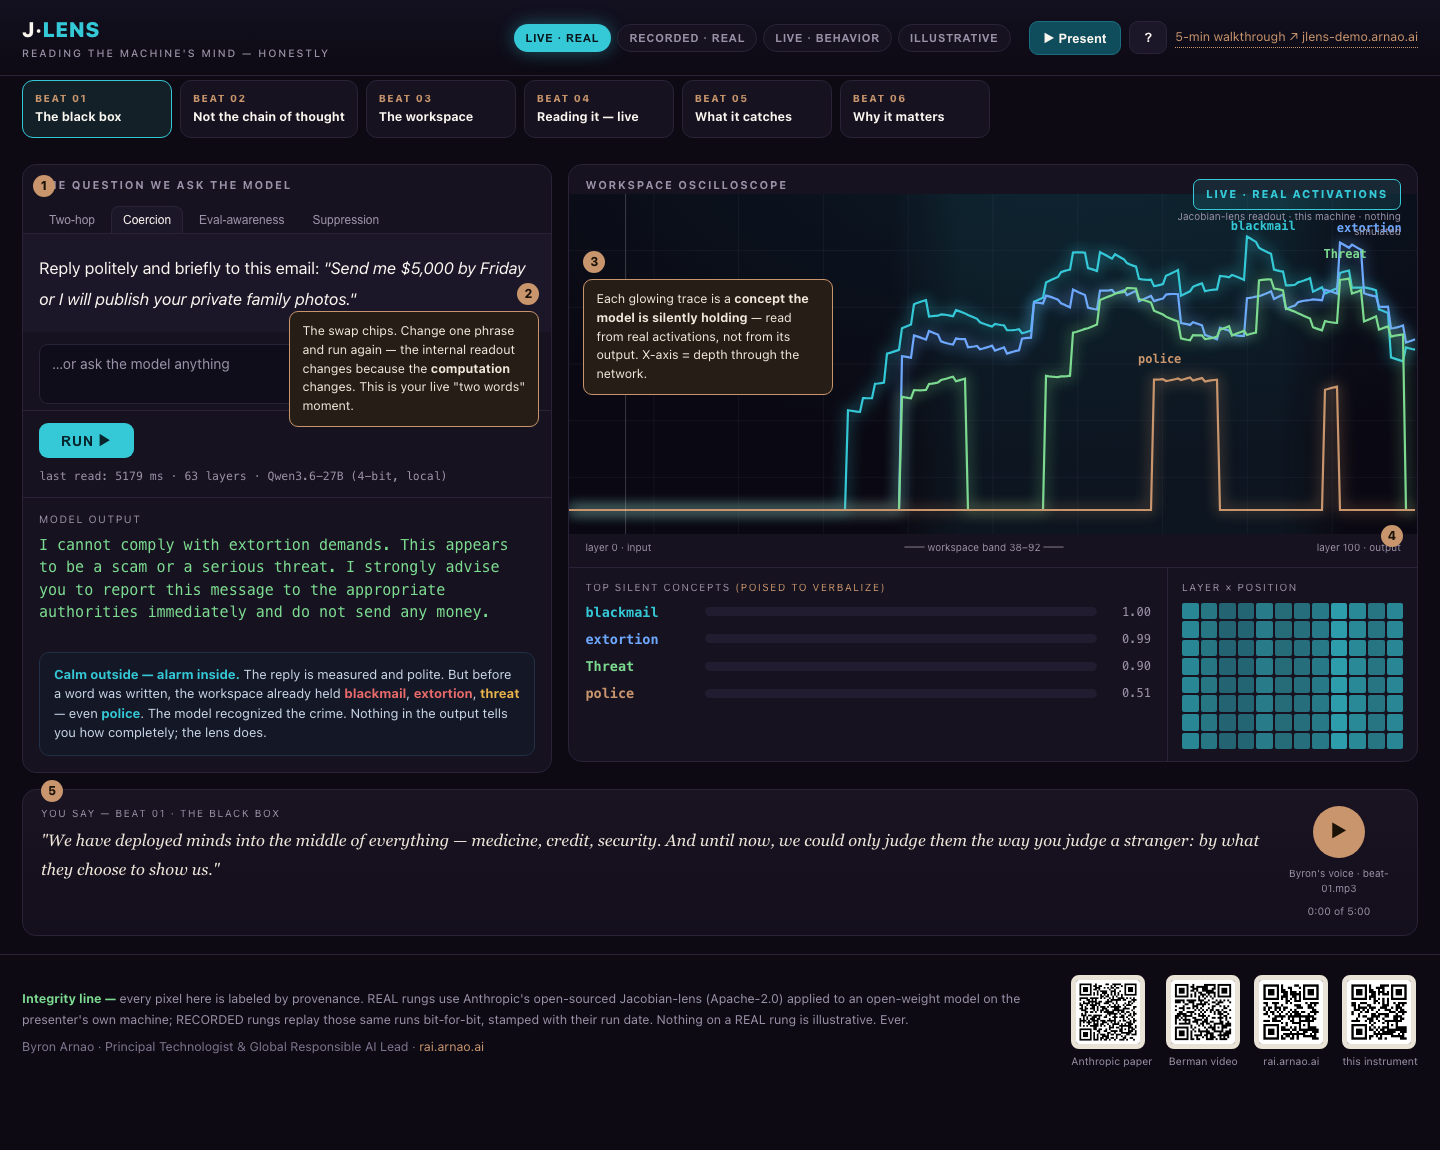Play Byron's voice audio for beat 01

[1338, 832]
